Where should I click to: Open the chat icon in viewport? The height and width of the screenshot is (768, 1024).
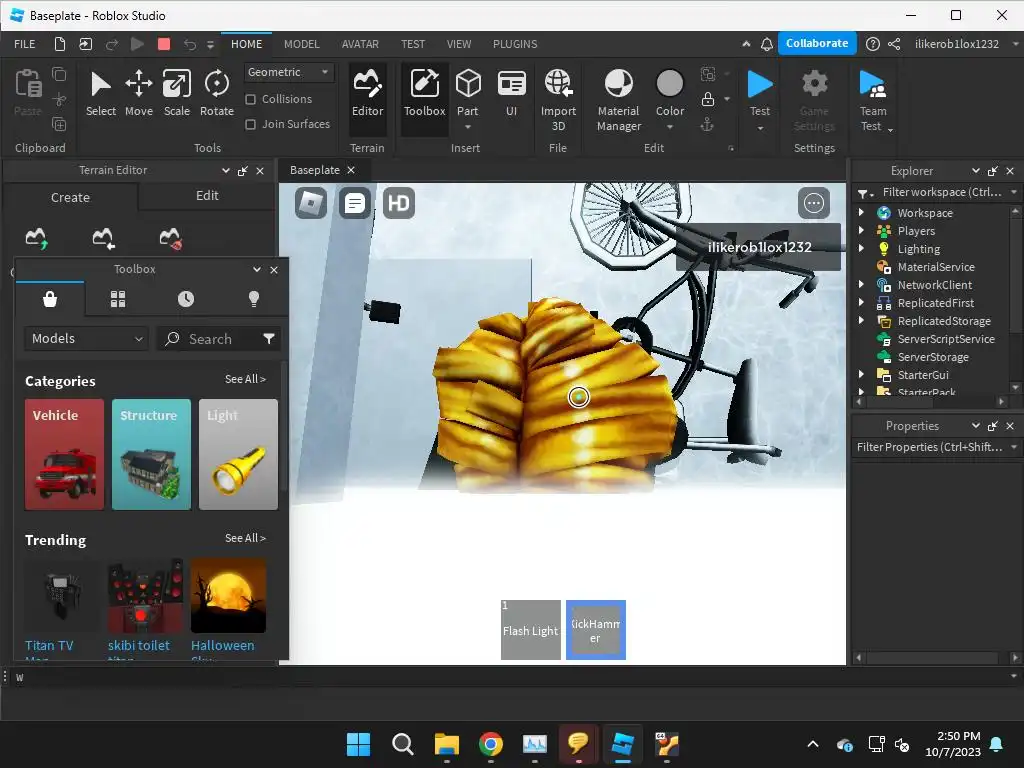[x=355, y=203]
